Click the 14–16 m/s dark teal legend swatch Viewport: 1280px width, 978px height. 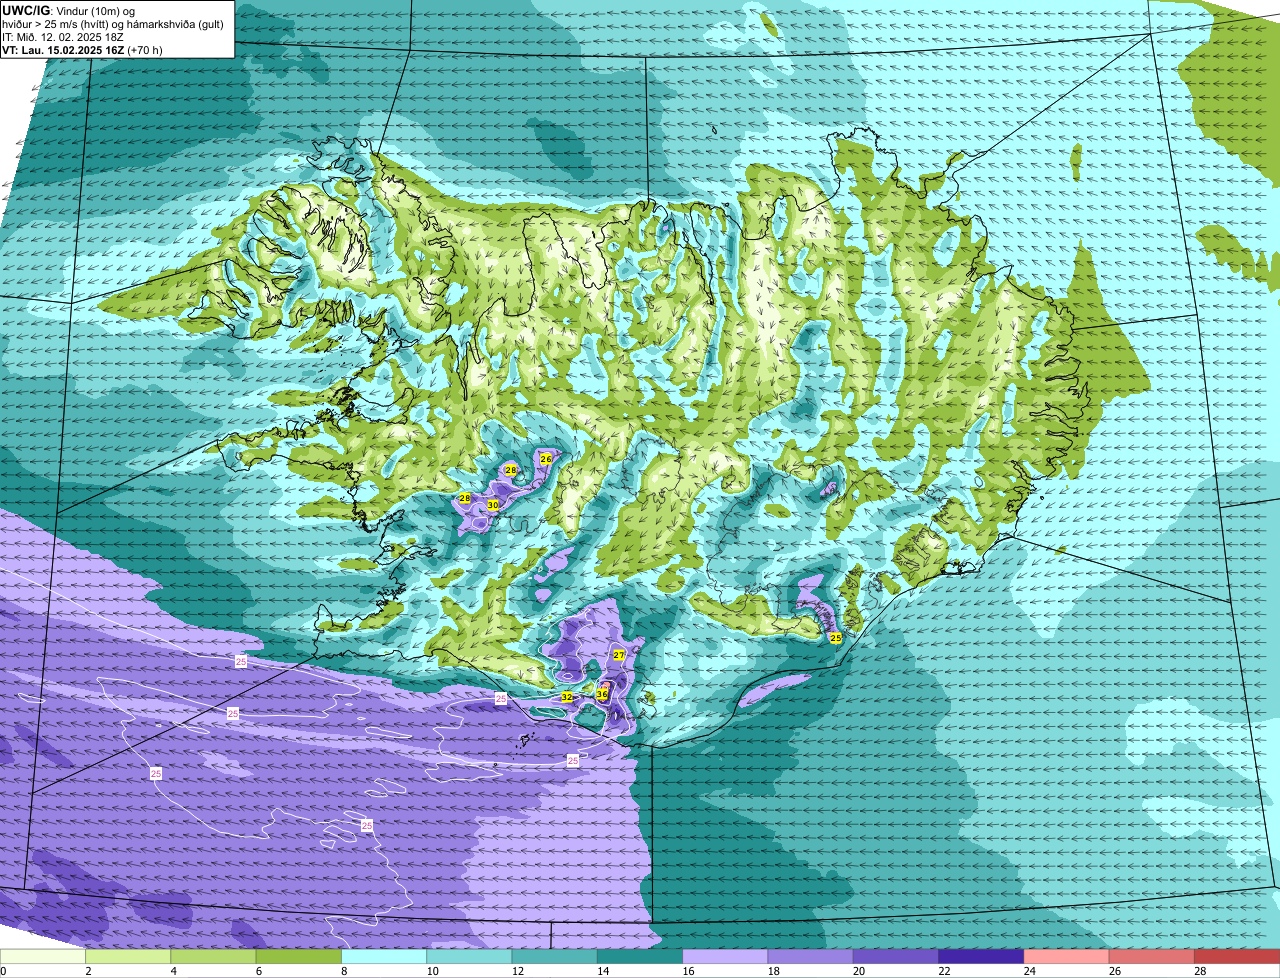(x=640, y=956)
